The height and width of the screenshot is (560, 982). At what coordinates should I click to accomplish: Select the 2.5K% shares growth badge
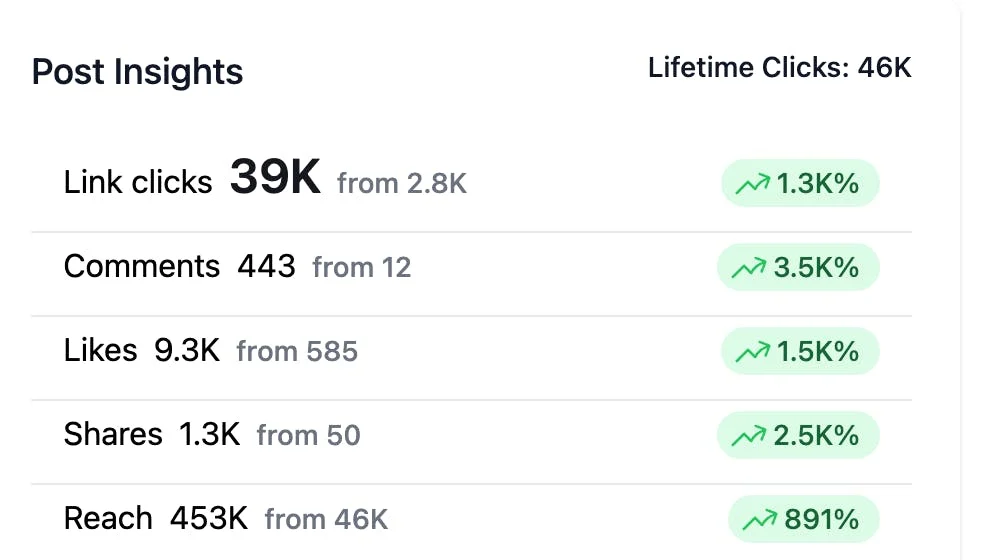pos(799,435)
